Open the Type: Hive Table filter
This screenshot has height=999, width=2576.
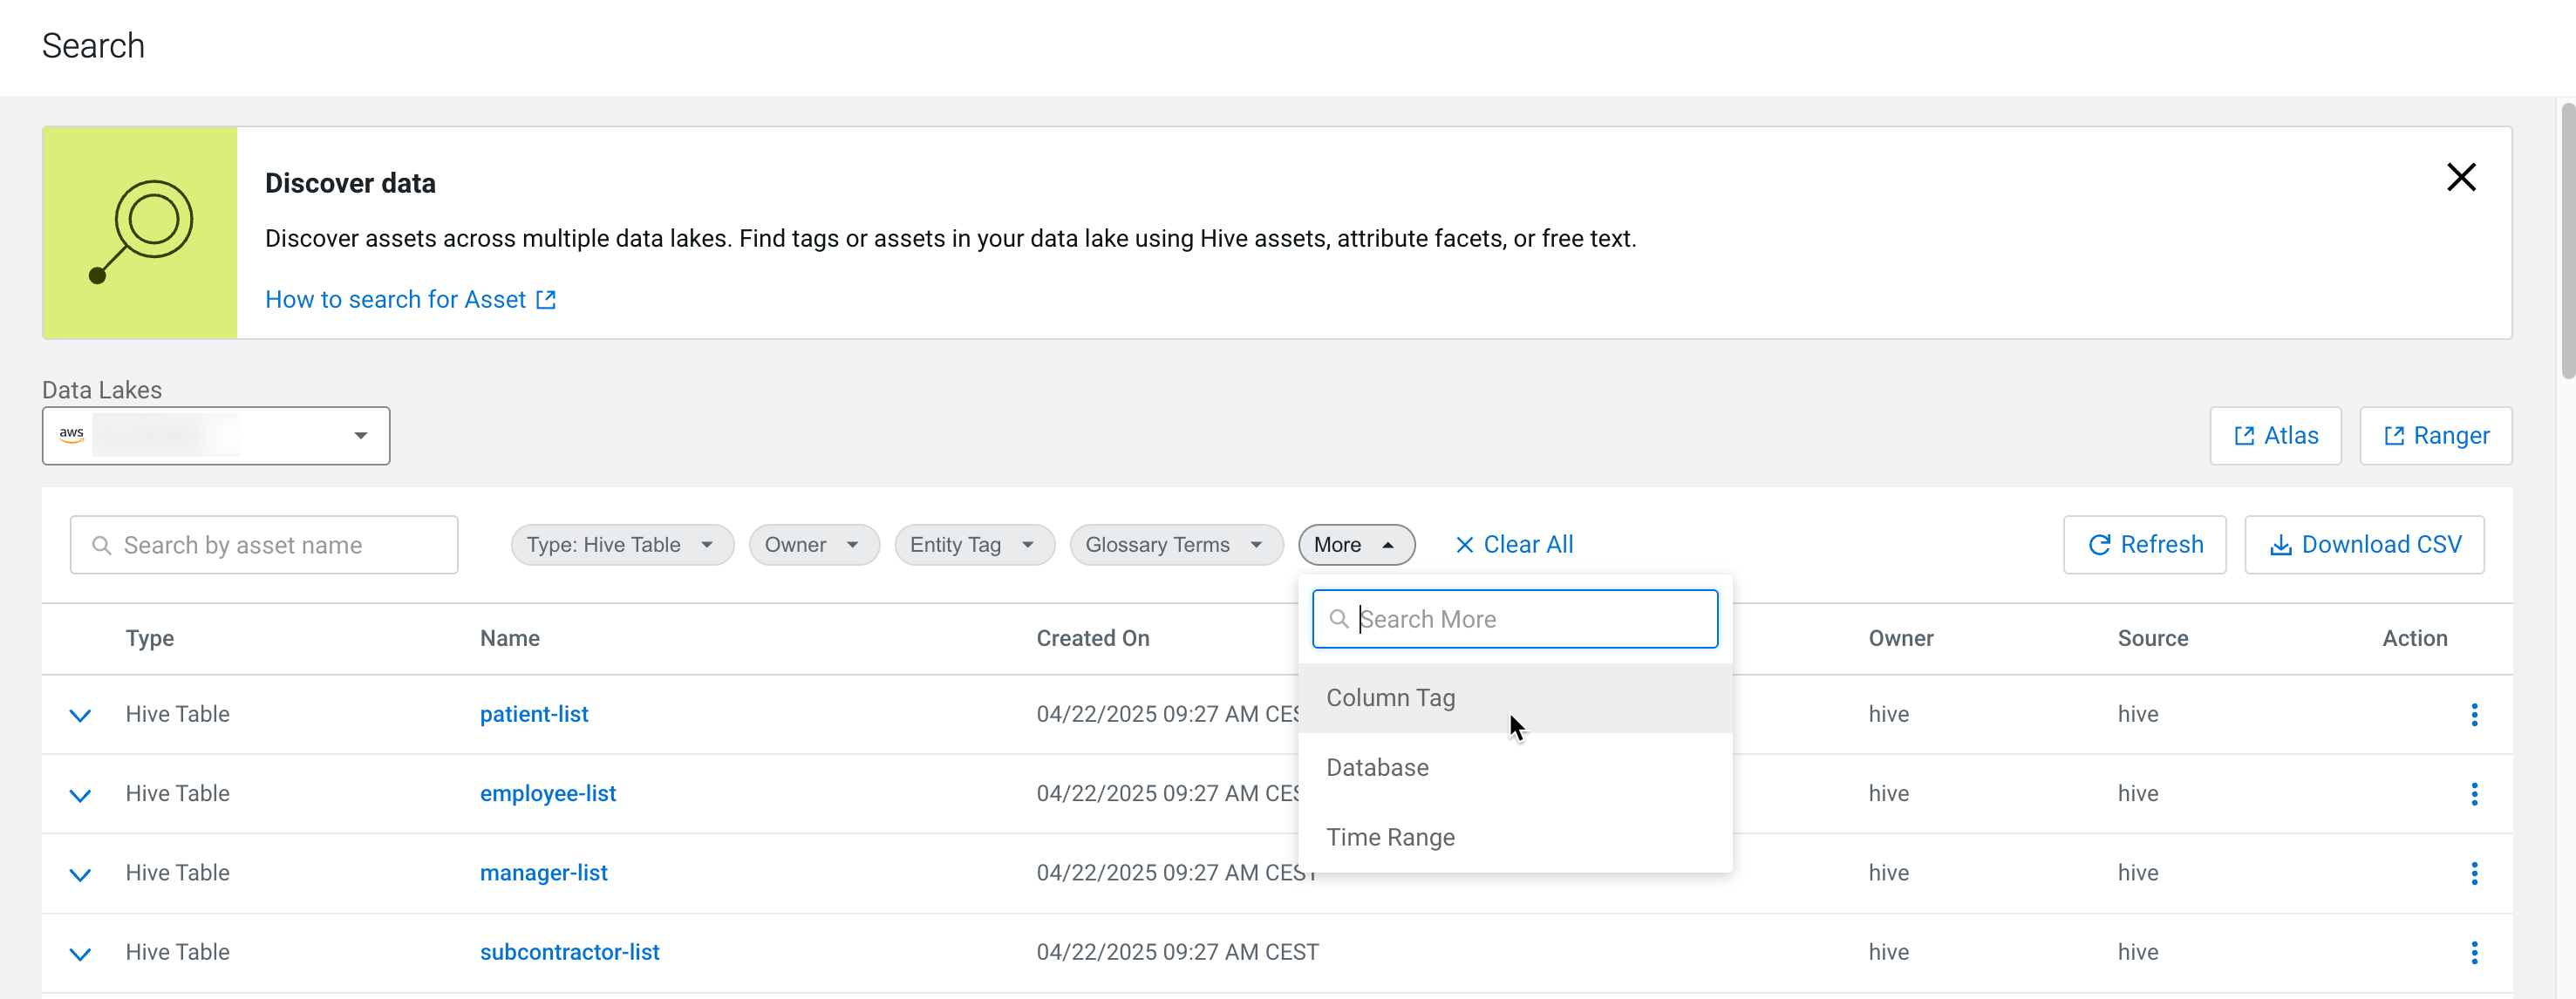click(621, 544)
